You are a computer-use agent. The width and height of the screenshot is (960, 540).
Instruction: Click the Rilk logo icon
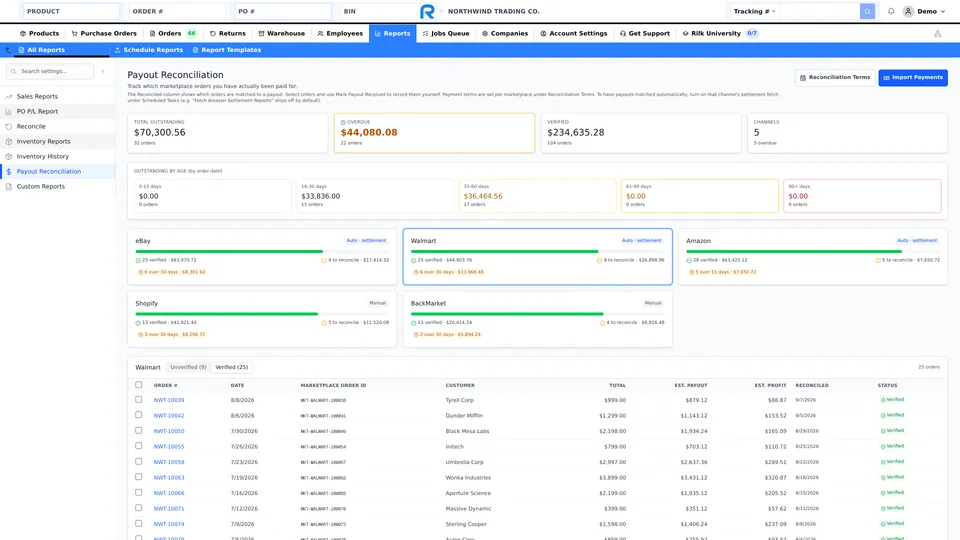pos(427,11)
